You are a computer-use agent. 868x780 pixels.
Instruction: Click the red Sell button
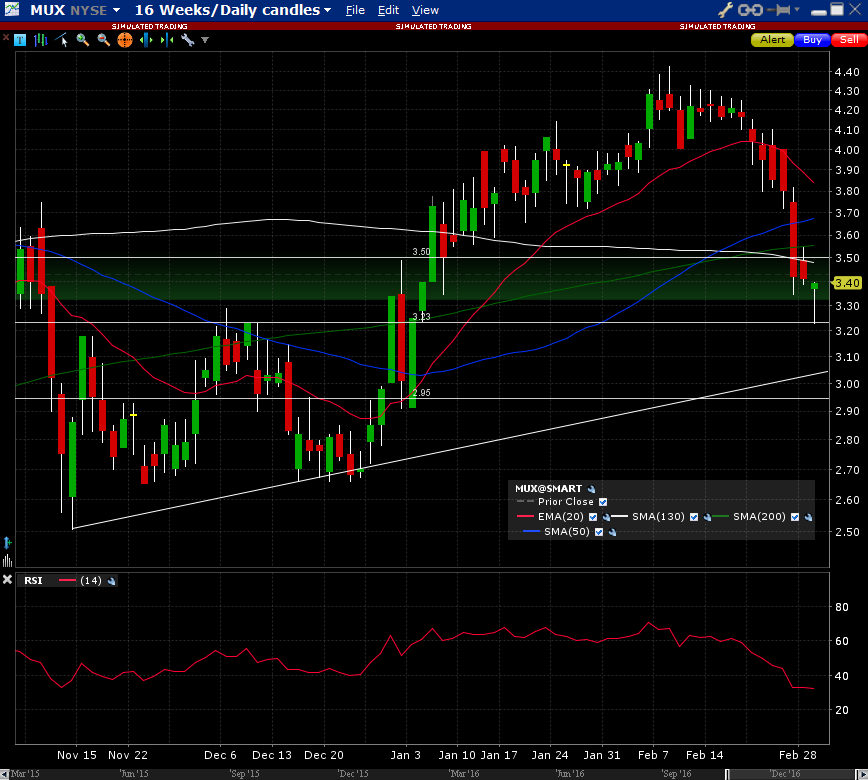point(848,40)
